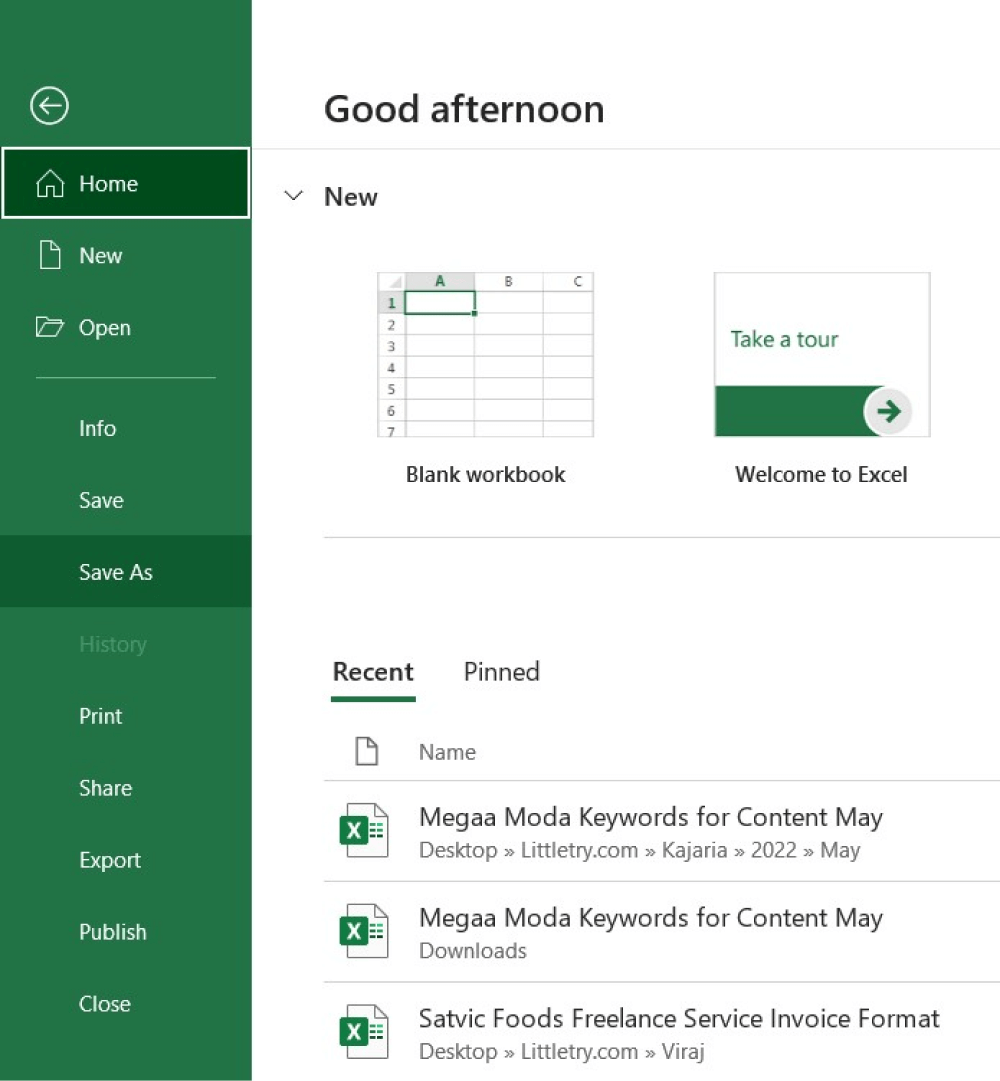1000x1081 pixels.
Task: Click the Open folder icon
Action: tap(50, 327)
